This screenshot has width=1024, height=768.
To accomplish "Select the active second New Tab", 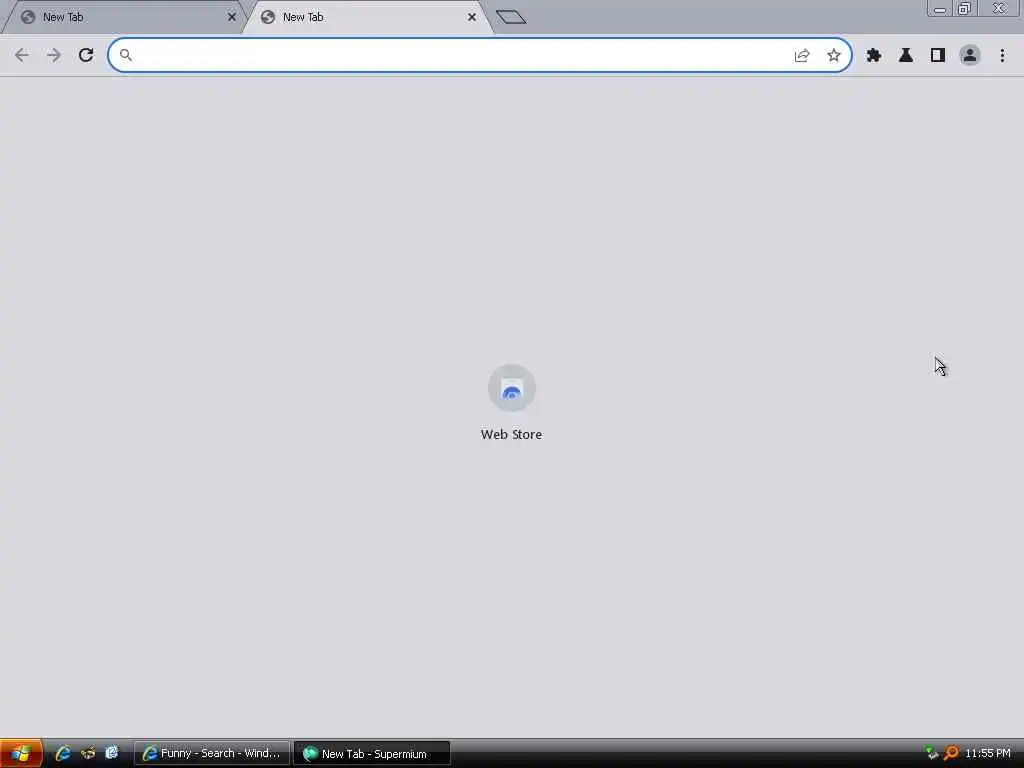I will pos(368,17).
